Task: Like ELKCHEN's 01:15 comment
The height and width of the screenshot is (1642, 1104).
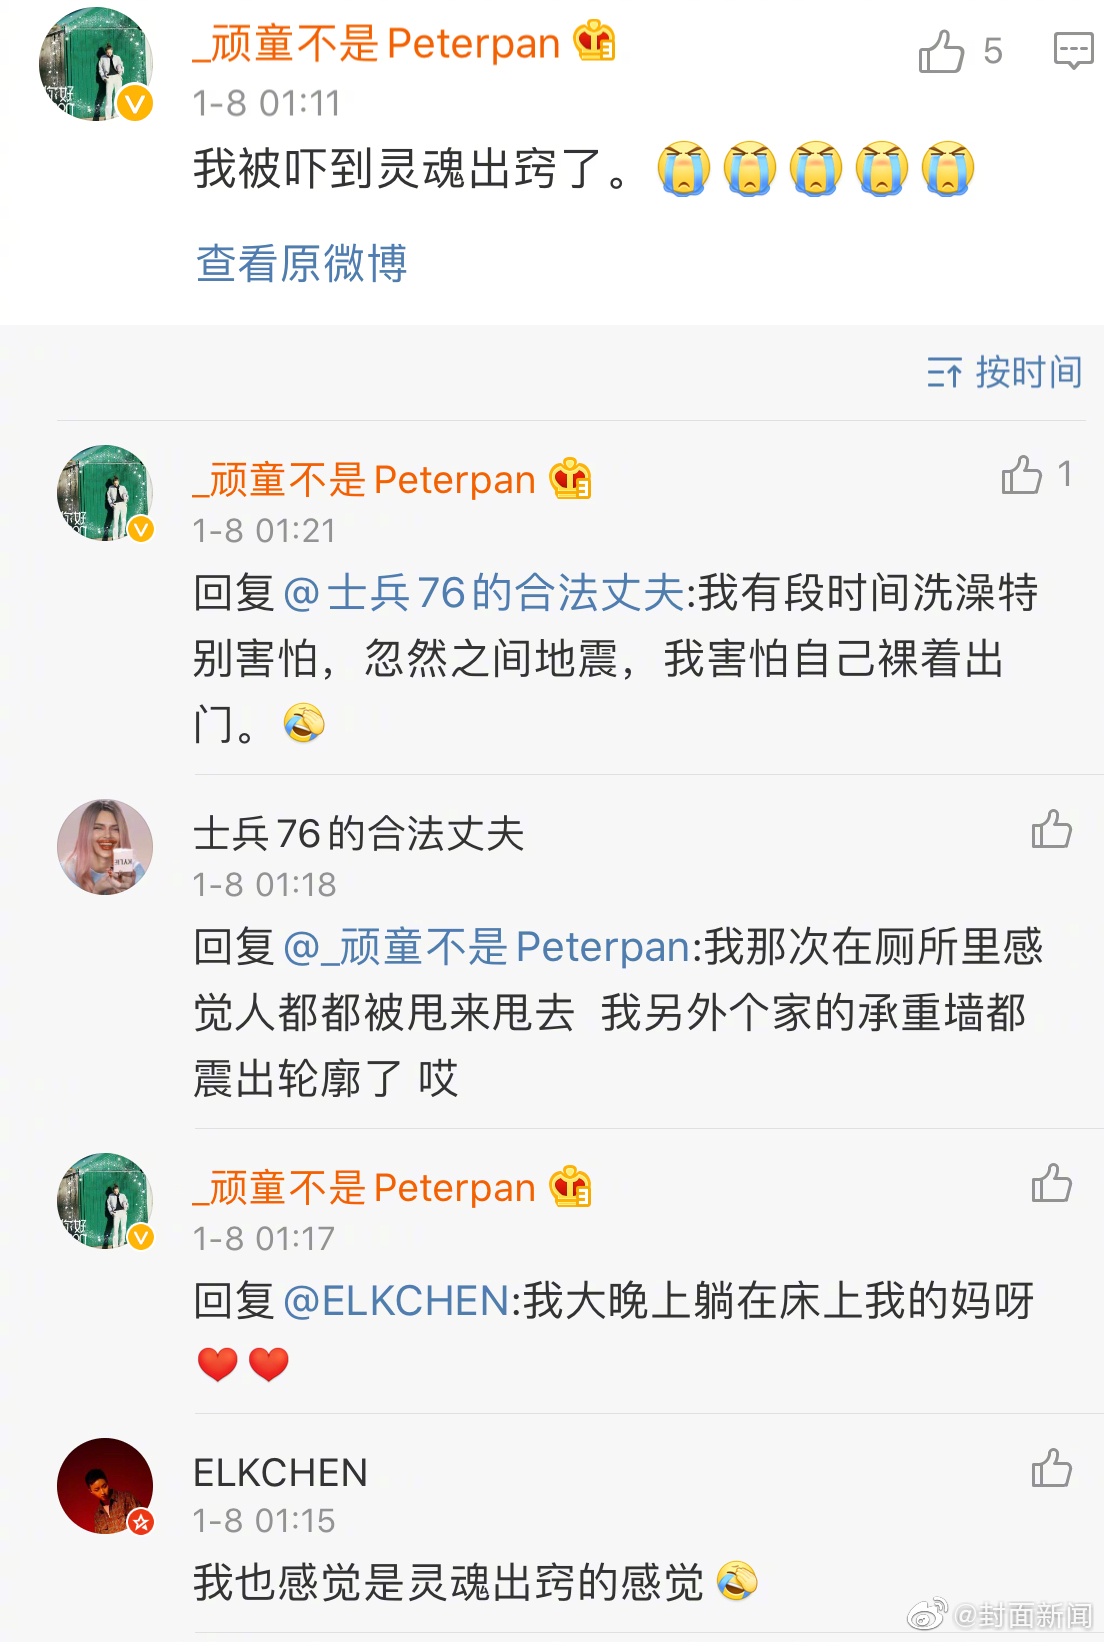Action: [1051, 1468]
